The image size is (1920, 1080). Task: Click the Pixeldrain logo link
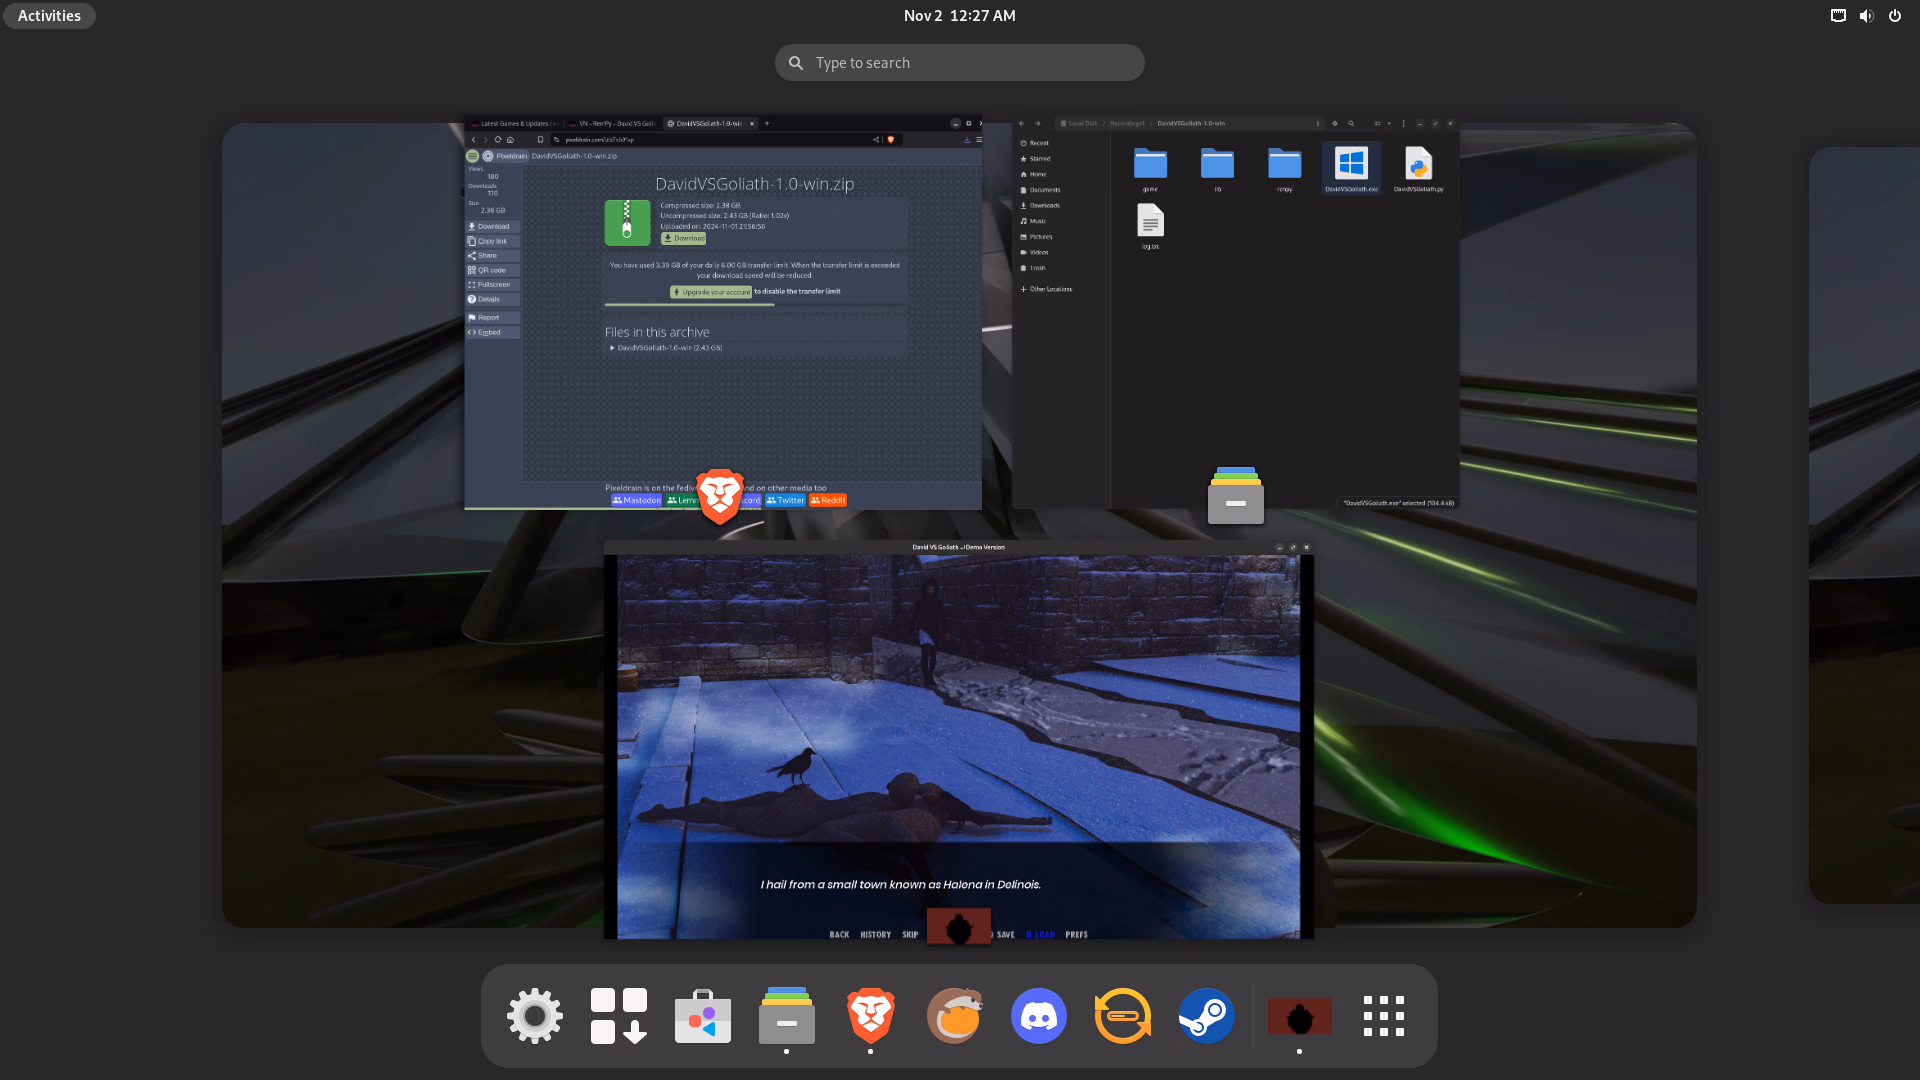coord(505,156)
